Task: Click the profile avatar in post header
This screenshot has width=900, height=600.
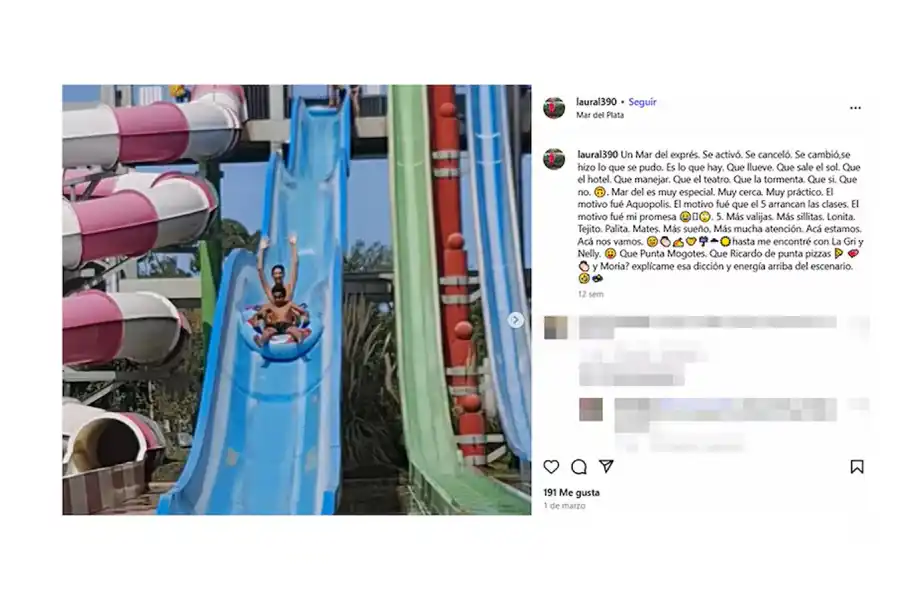Action: click(x=554, y=107)
